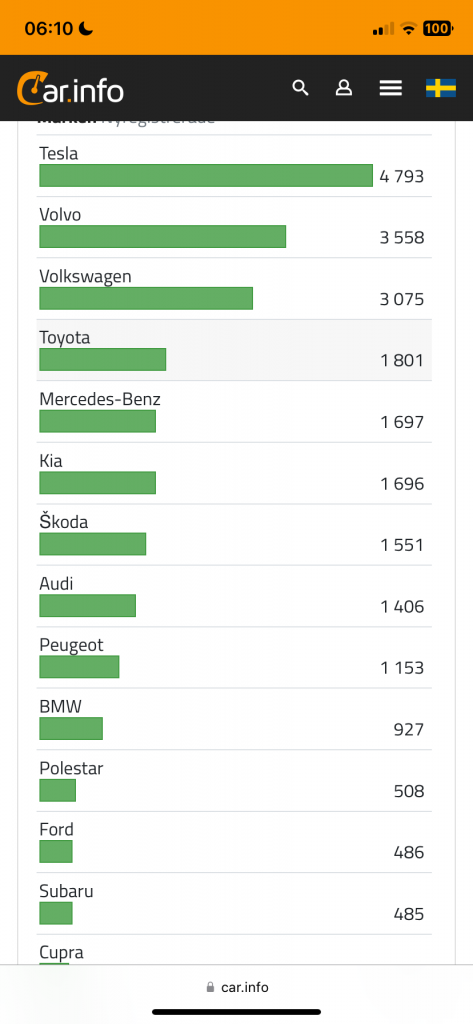Tap the battery indicator in status bar
Viewport: 473px width, 1024px height.
point(438,28)
